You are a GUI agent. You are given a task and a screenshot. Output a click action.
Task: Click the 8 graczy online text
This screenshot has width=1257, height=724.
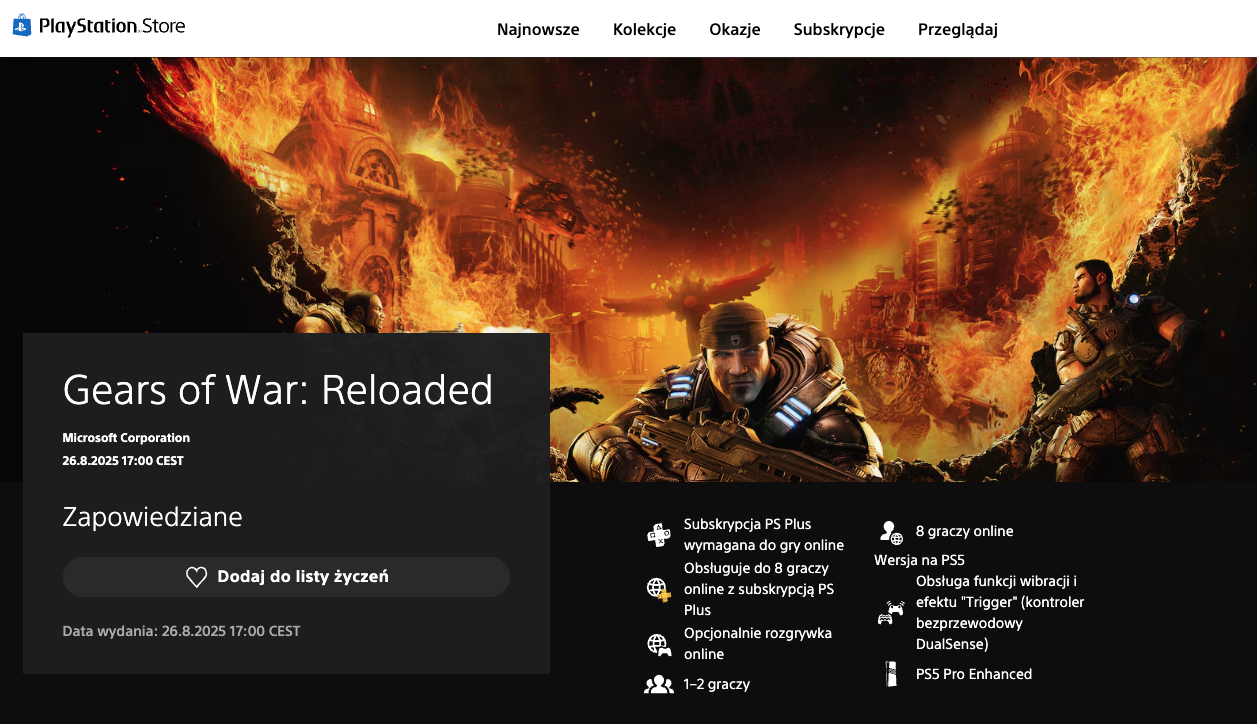tap(965, 531)
